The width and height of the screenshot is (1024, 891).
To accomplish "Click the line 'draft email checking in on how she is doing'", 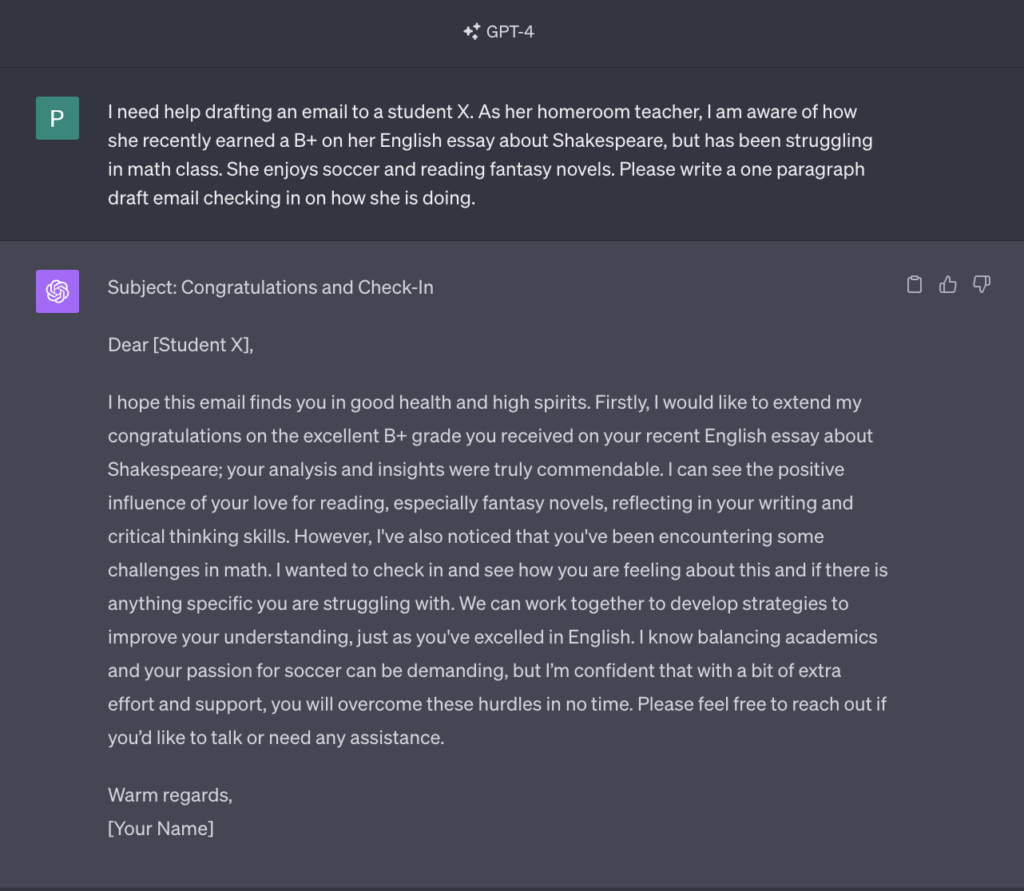I will coord(291,198).
